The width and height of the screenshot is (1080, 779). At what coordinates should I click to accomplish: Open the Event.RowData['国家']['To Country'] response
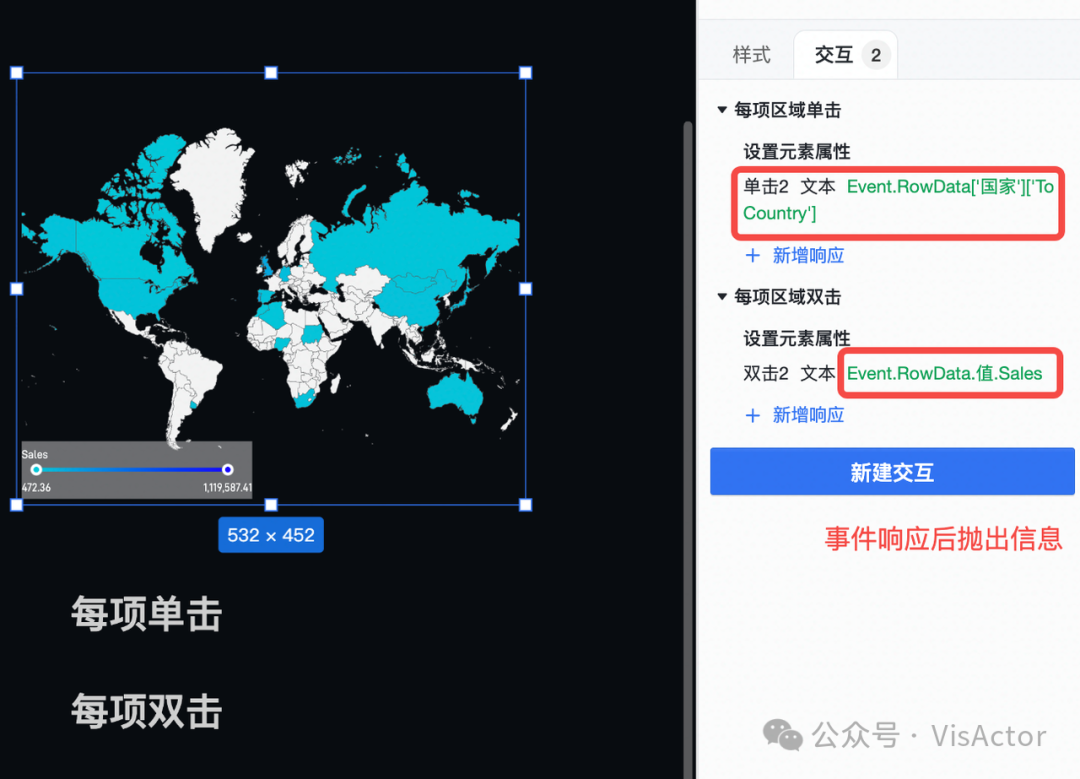[x=897, y=200]
